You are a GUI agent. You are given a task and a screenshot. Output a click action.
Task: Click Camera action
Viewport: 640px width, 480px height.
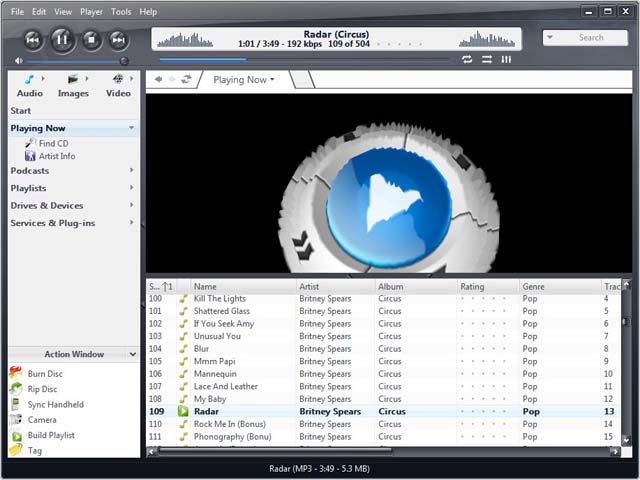(x=42, y=420)
